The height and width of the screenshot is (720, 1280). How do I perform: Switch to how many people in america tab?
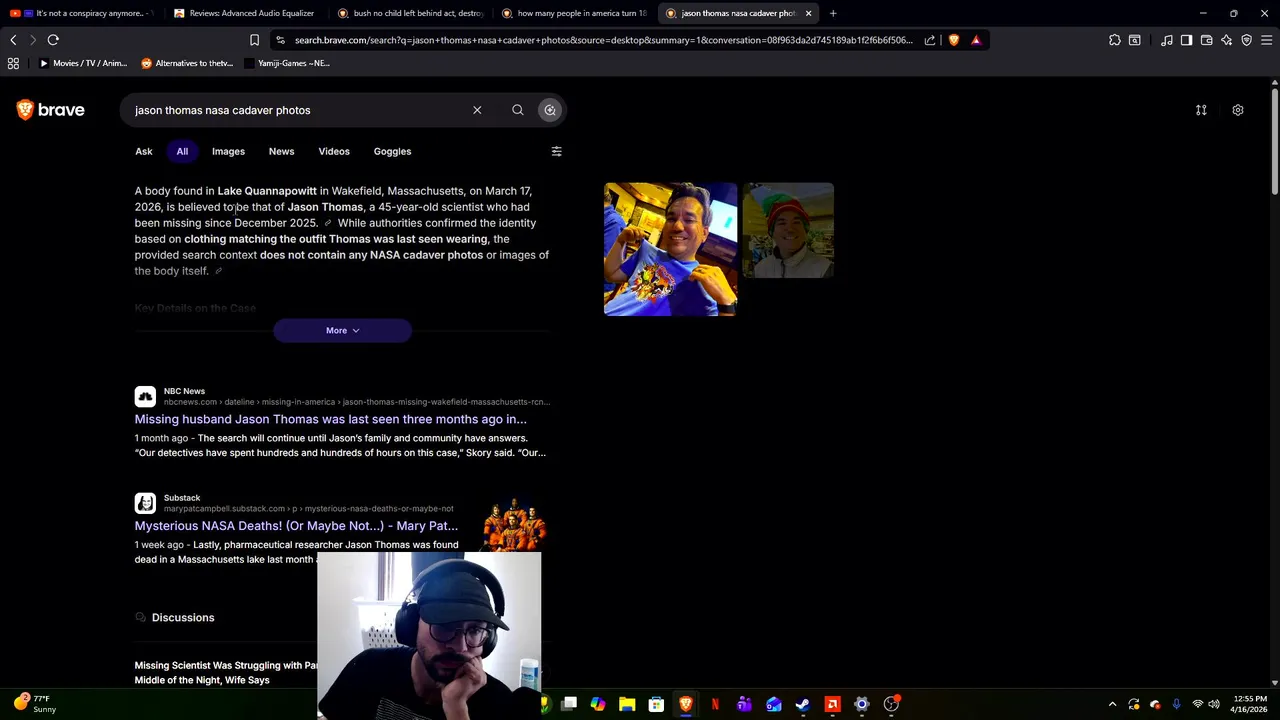574,13
